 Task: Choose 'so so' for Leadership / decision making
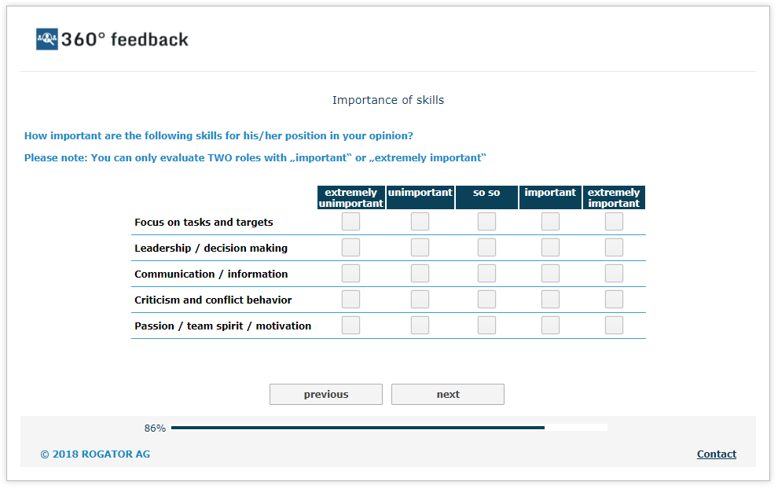487,248
